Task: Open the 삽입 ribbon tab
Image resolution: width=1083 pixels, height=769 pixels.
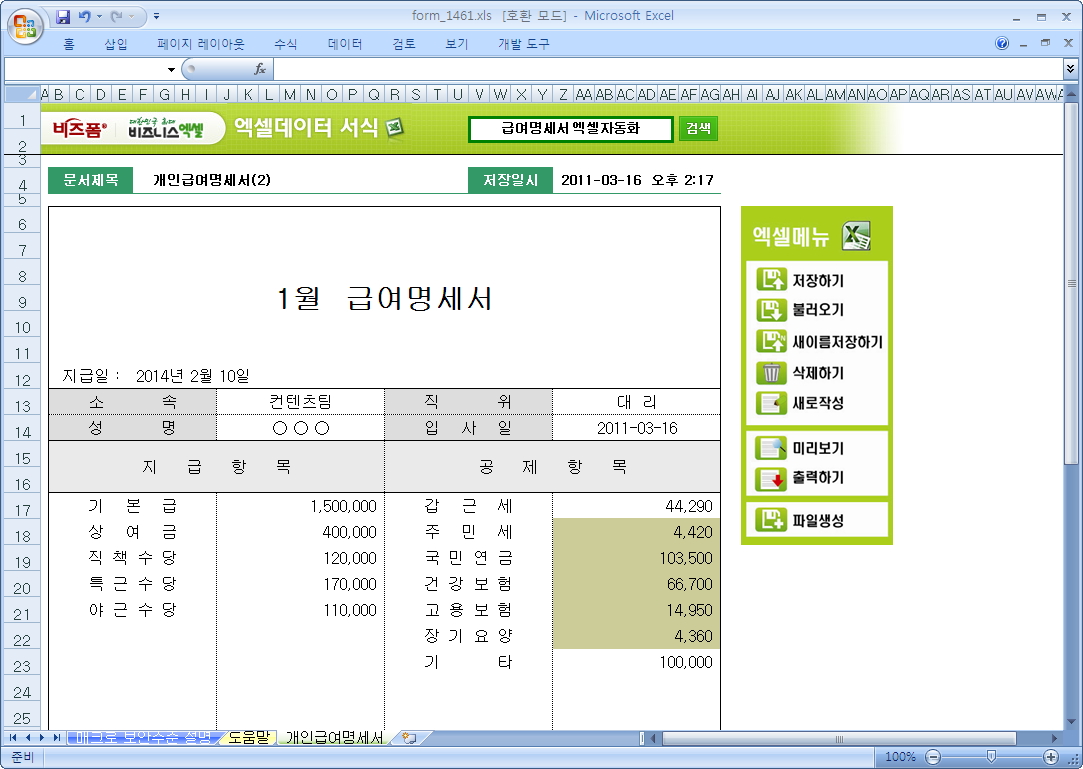Action: pos(116,44)
